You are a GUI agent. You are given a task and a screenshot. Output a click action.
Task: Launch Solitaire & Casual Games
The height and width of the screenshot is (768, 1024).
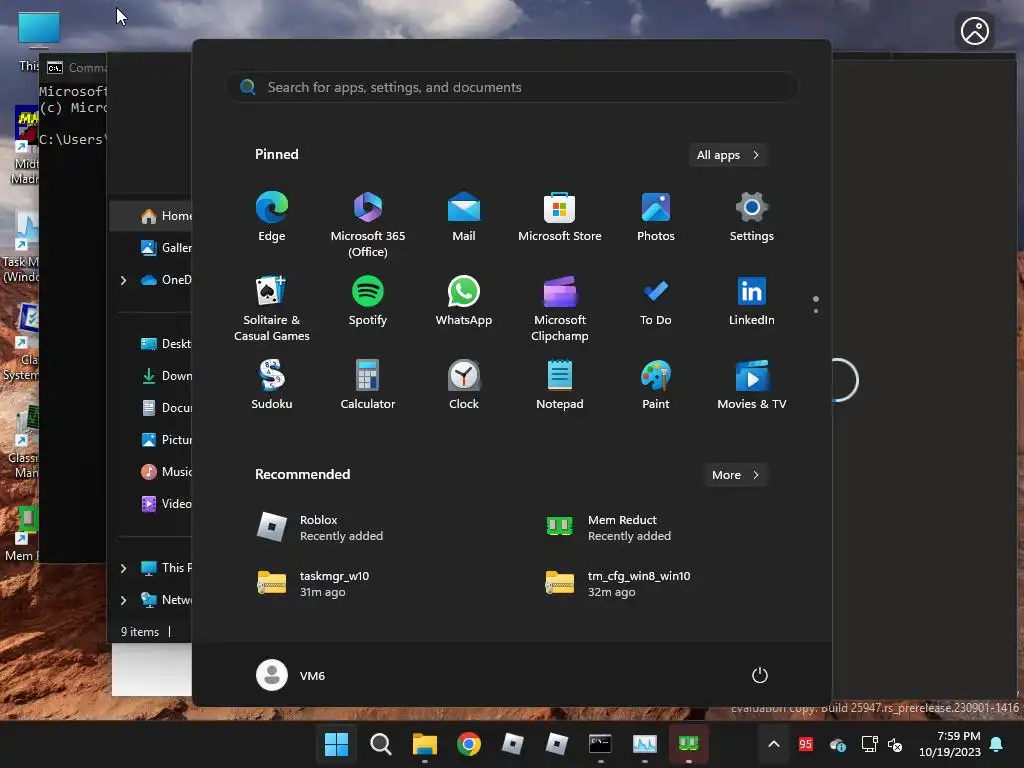[x=272, y=308]
